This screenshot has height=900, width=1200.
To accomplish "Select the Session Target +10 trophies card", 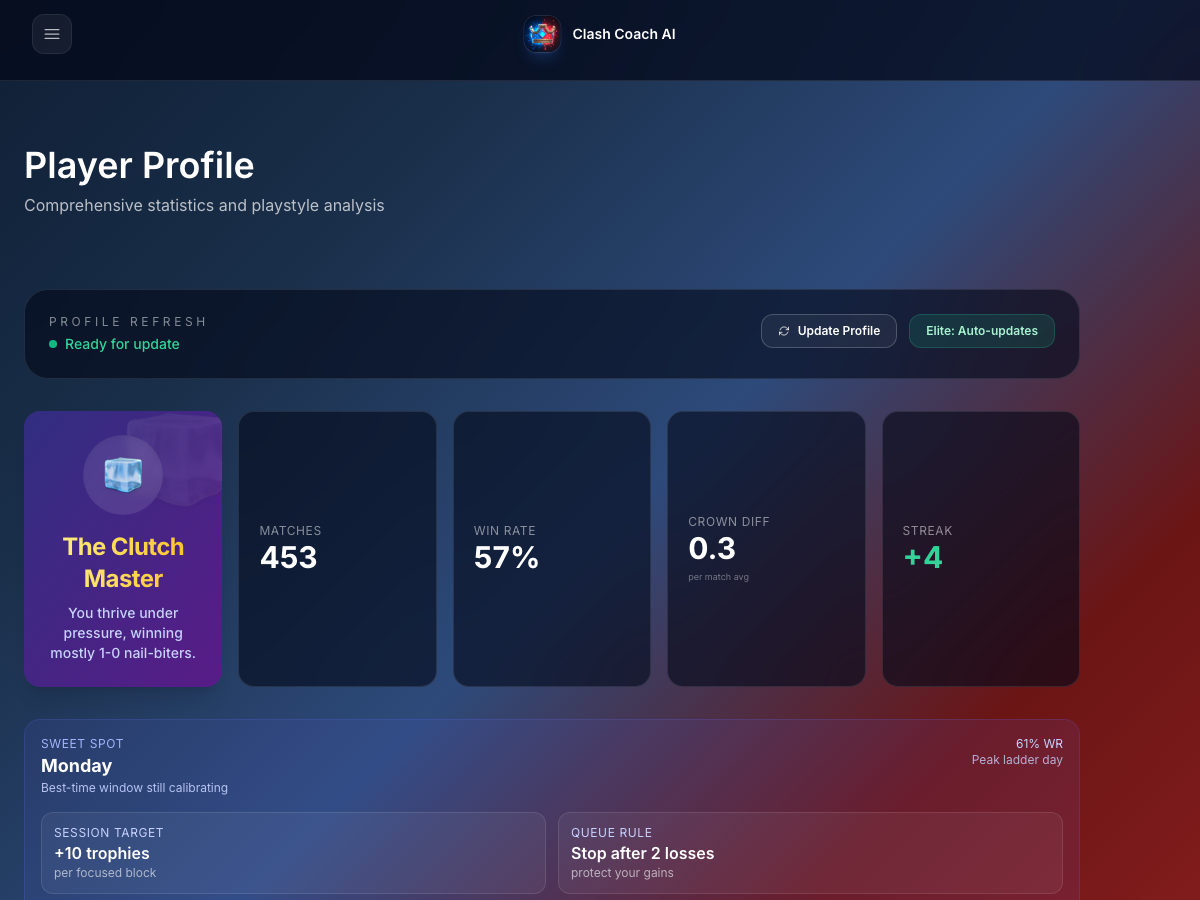I will click(x=293, y=852).
